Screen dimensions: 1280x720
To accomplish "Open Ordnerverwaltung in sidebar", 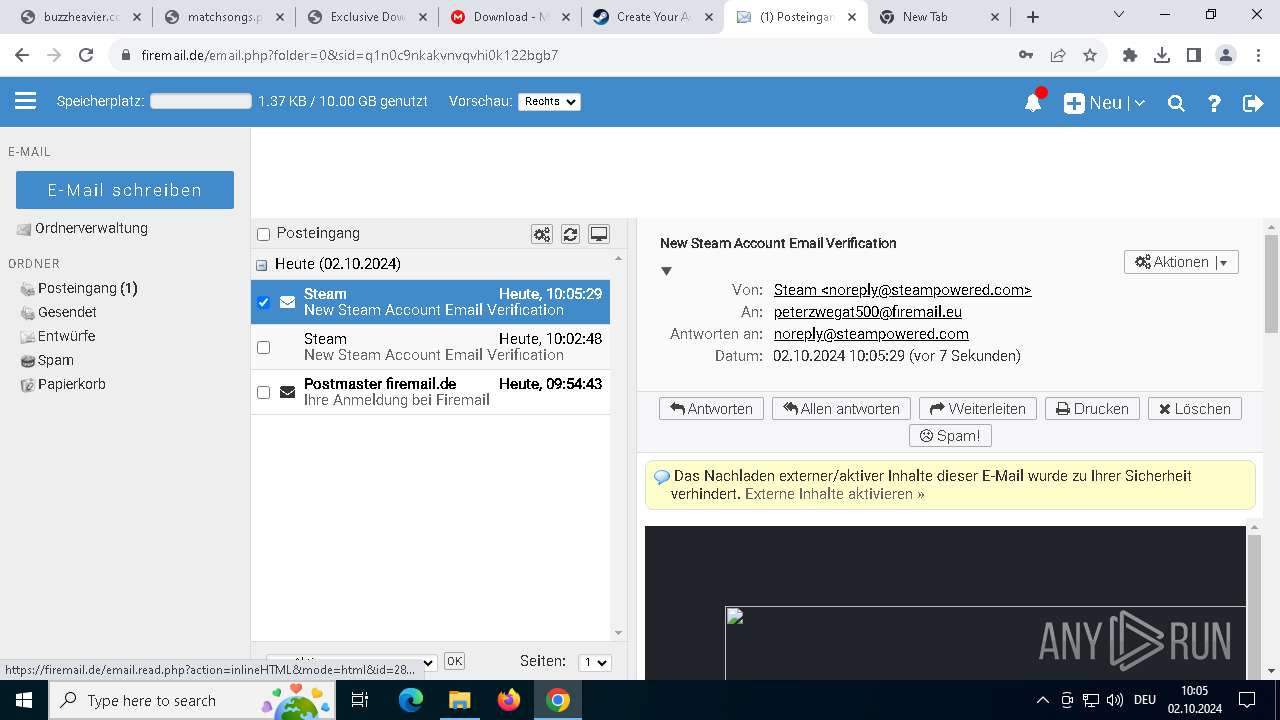I will [x=91, y=228].
